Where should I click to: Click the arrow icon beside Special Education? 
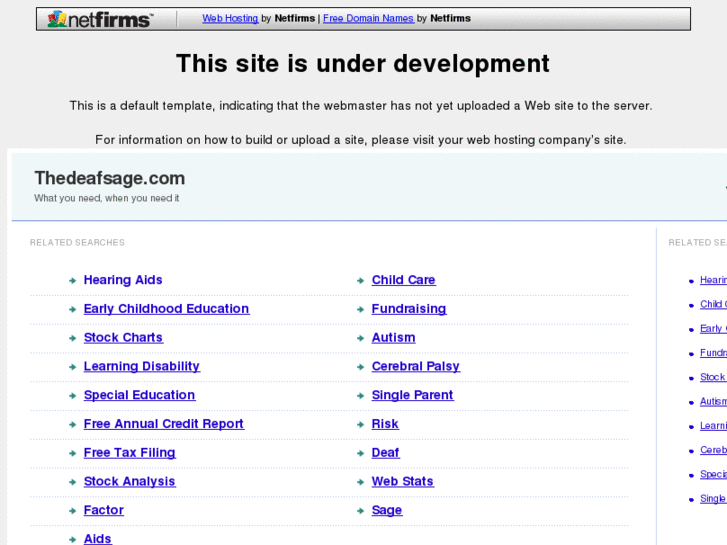[x=72, y=396]
